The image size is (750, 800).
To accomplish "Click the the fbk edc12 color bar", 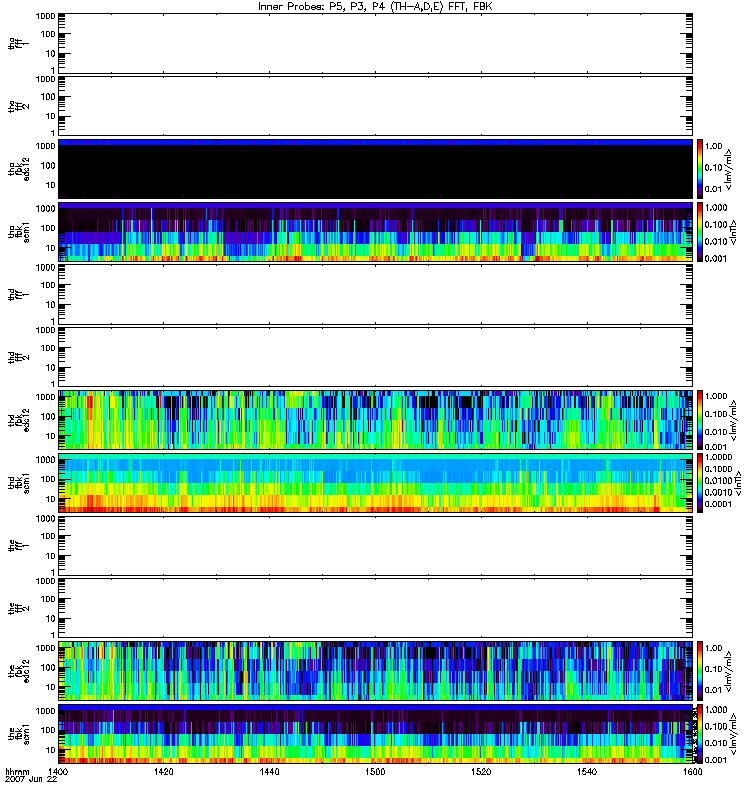I will (x=700, y=671).
